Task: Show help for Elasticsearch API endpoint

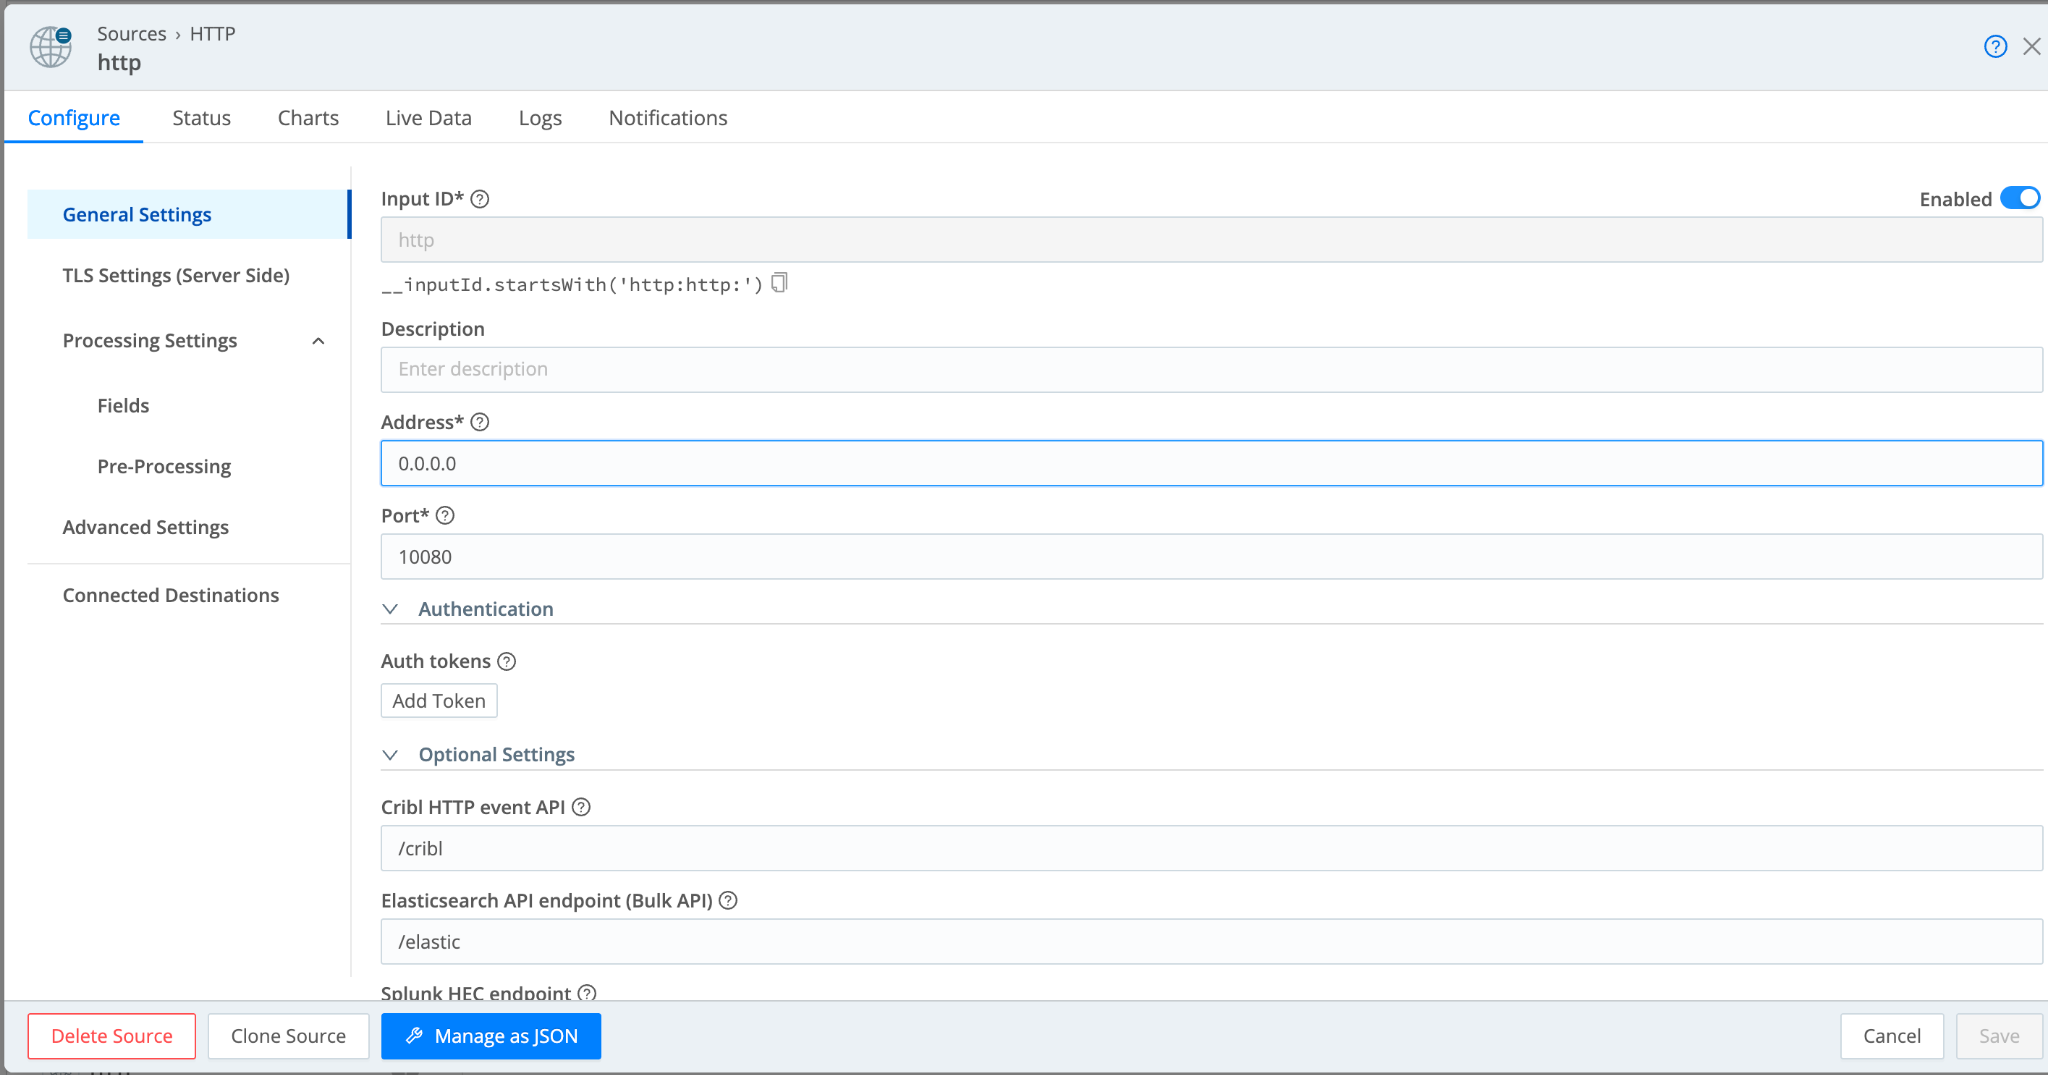Action: [728, 901]
